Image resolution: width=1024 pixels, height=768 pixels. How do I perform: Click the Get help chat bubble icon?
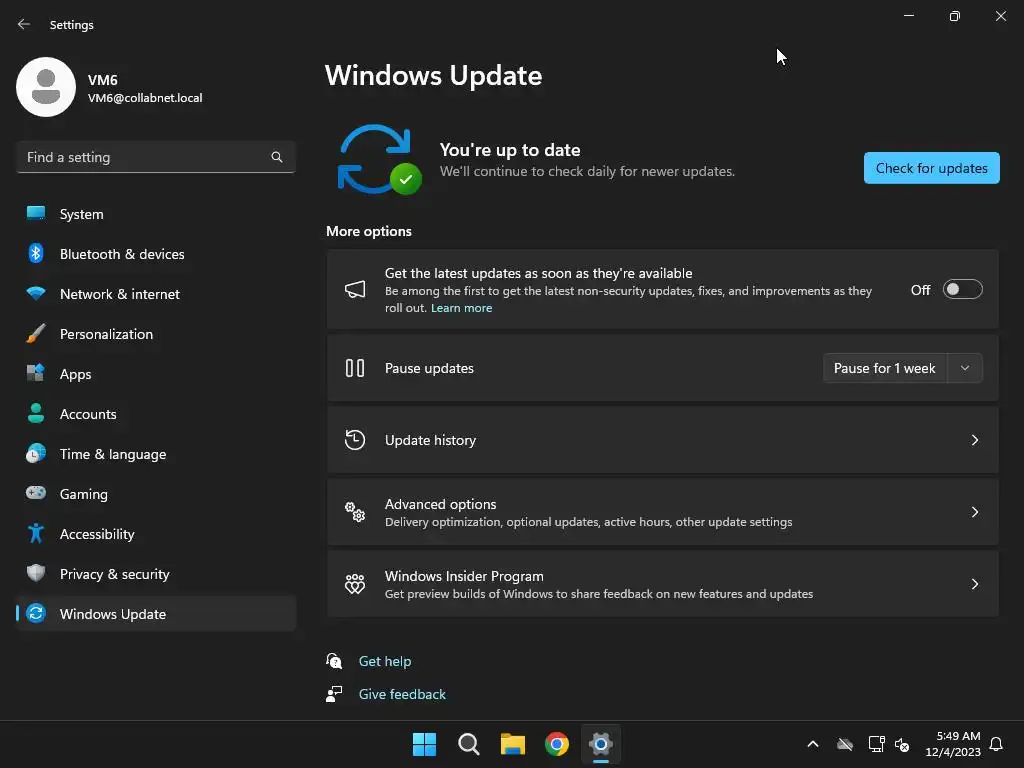tap(334, 661)
